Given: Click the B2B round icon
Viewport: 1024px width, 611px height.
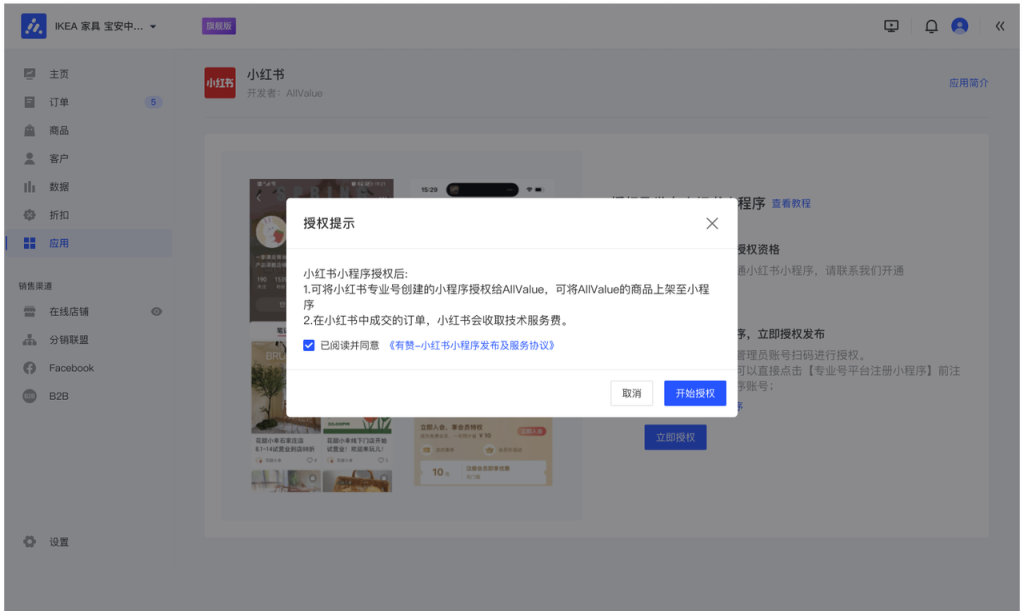Looking at the screenshot, I should coord(29,396).
